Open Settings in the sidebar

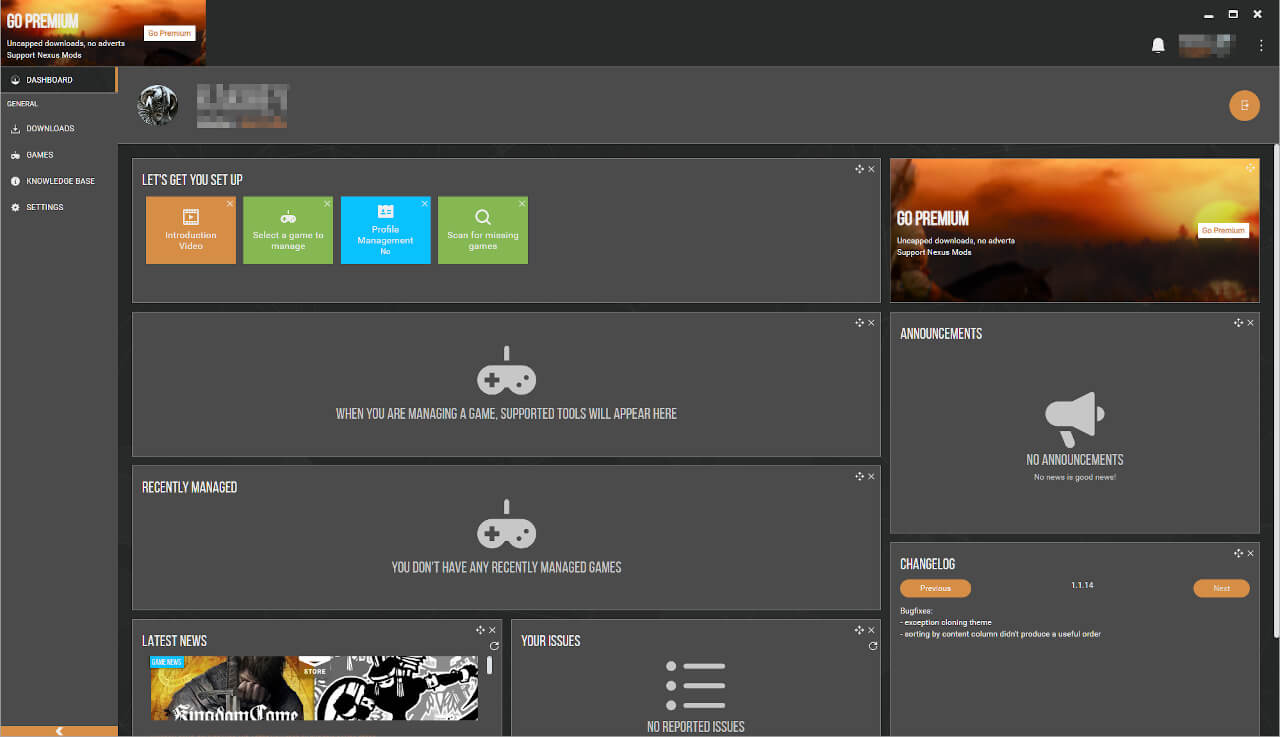click(59, 207)
